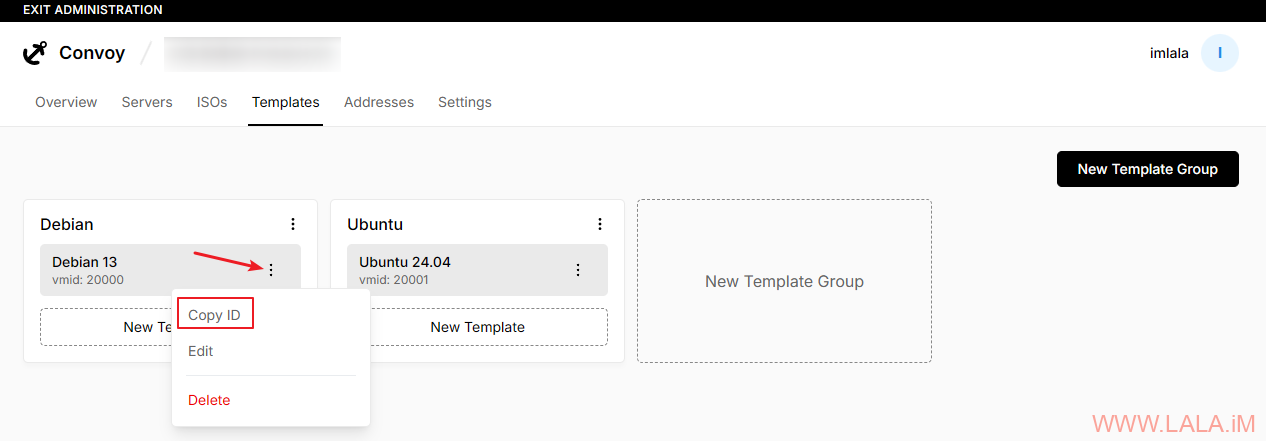
Task: Open the Debian group kebab menu
Action: (293, 224)
